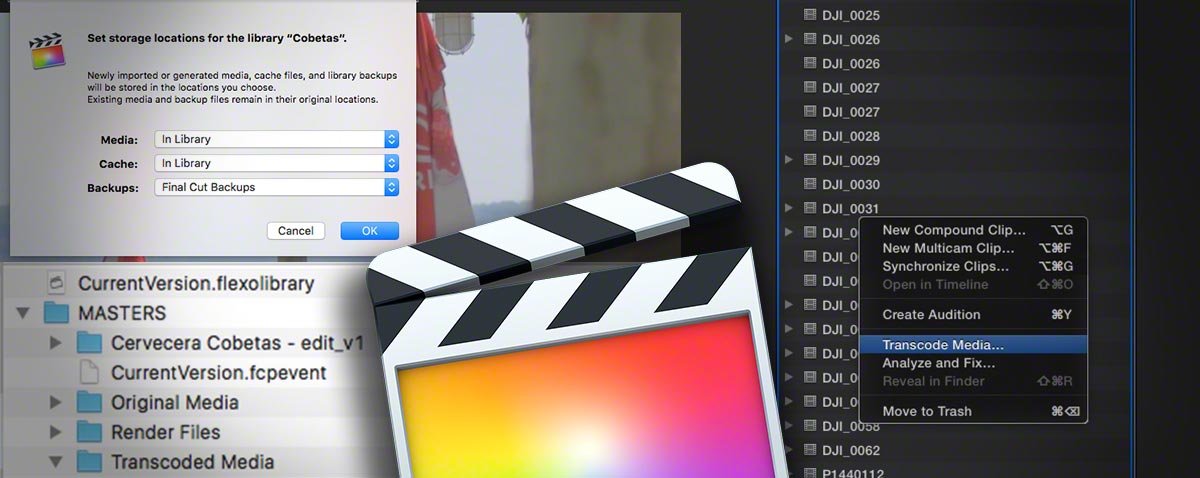Click the Render Files folder icon

(x=90, y=433)
